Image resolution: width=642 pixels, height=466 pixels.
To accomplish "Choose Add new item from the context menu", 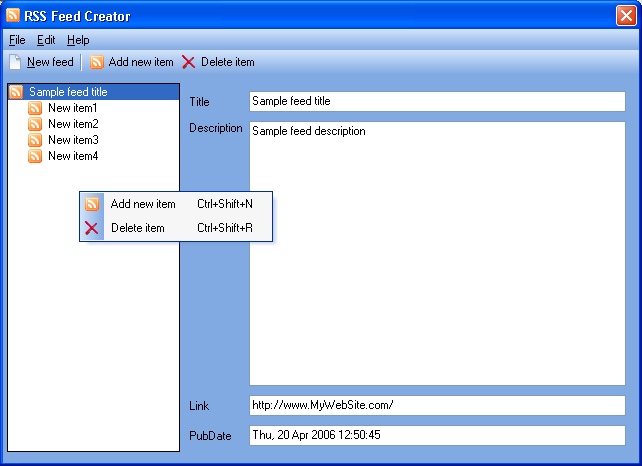I will pos(176,204).
